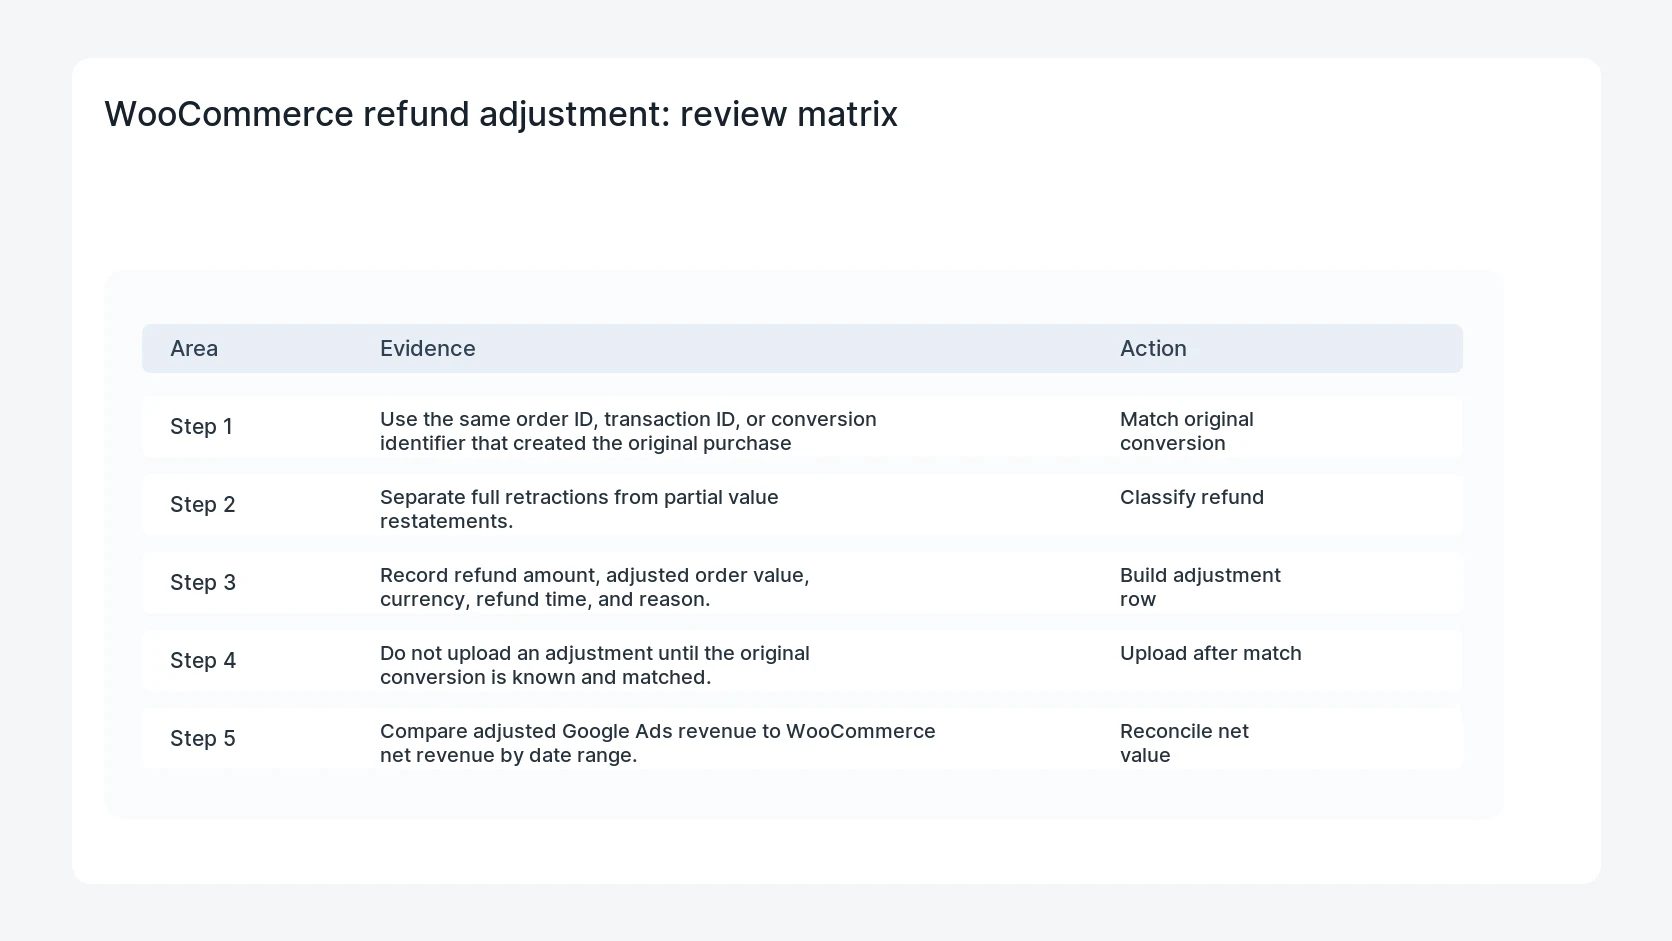1672x941 pixels.
Task: Click evidence text 'Use the same order ID'
Action: (628, 431)
